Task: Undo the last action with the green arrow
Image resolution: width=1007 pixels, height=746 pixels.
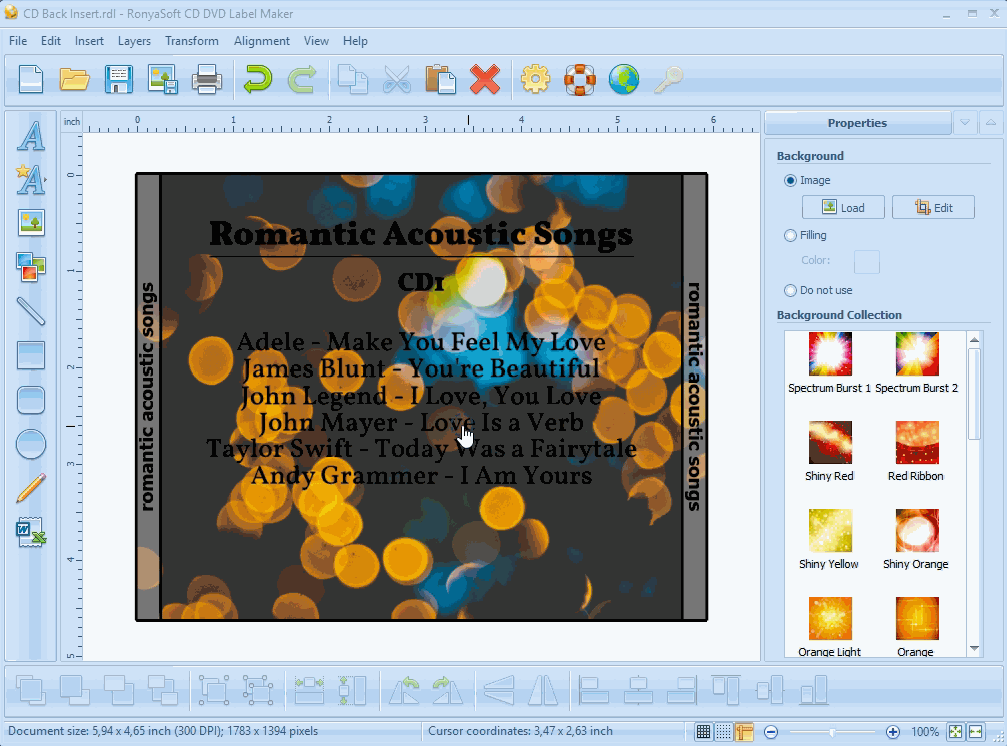Action: tap(258, 80)
